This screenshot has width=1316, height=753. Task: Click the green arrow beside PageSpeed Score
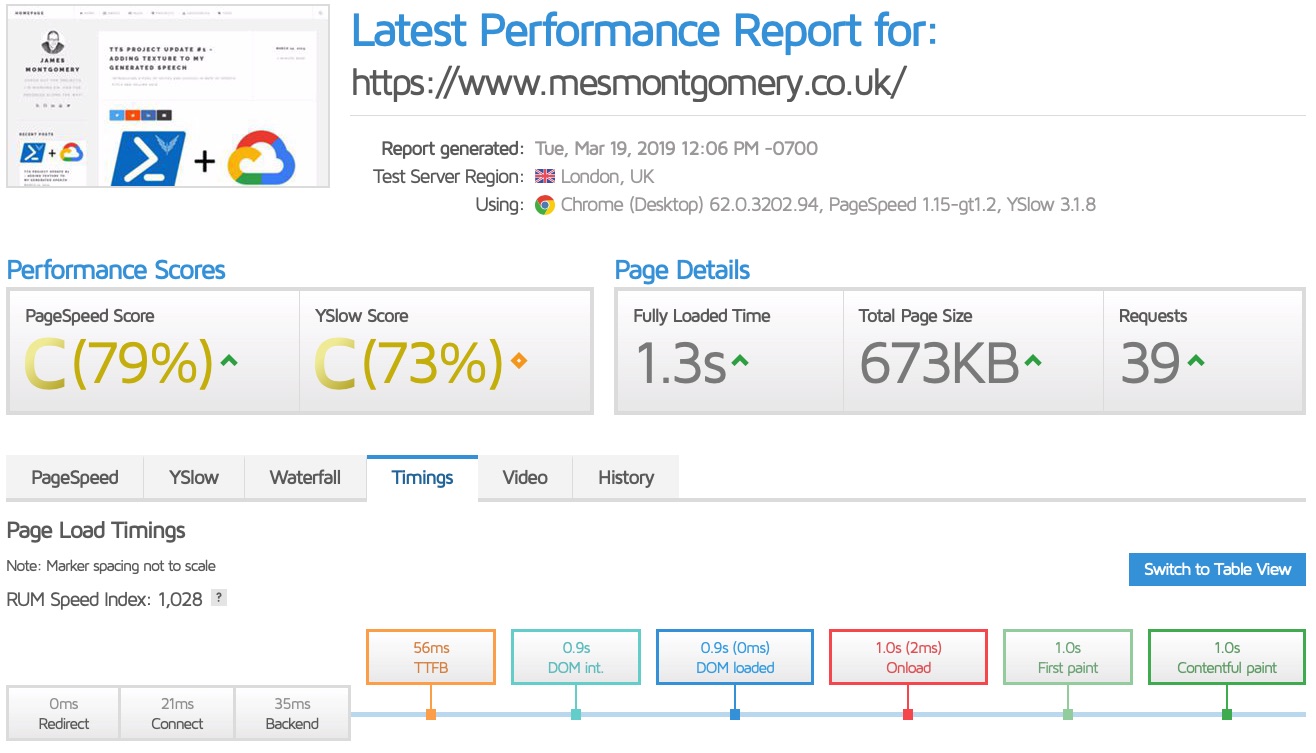229,361
